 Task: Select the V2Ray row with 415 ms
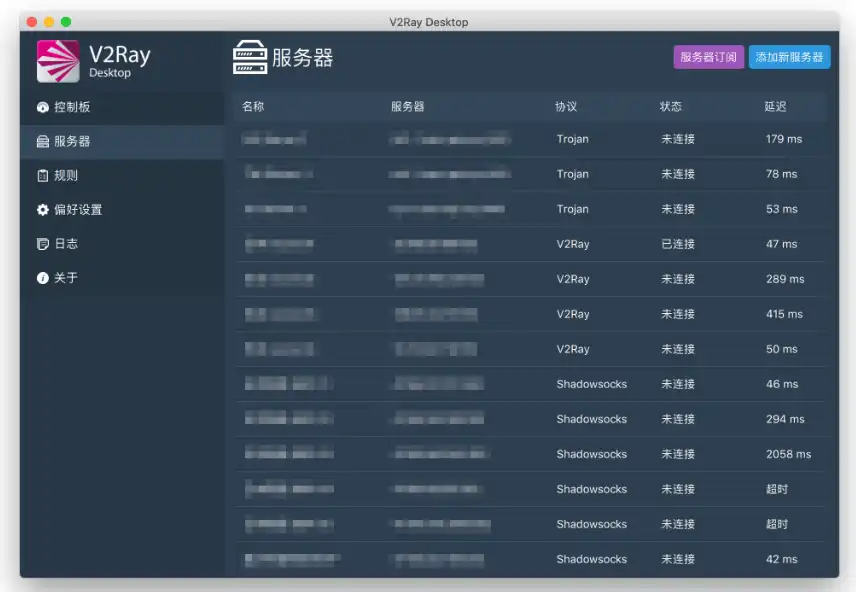(530, 314)
